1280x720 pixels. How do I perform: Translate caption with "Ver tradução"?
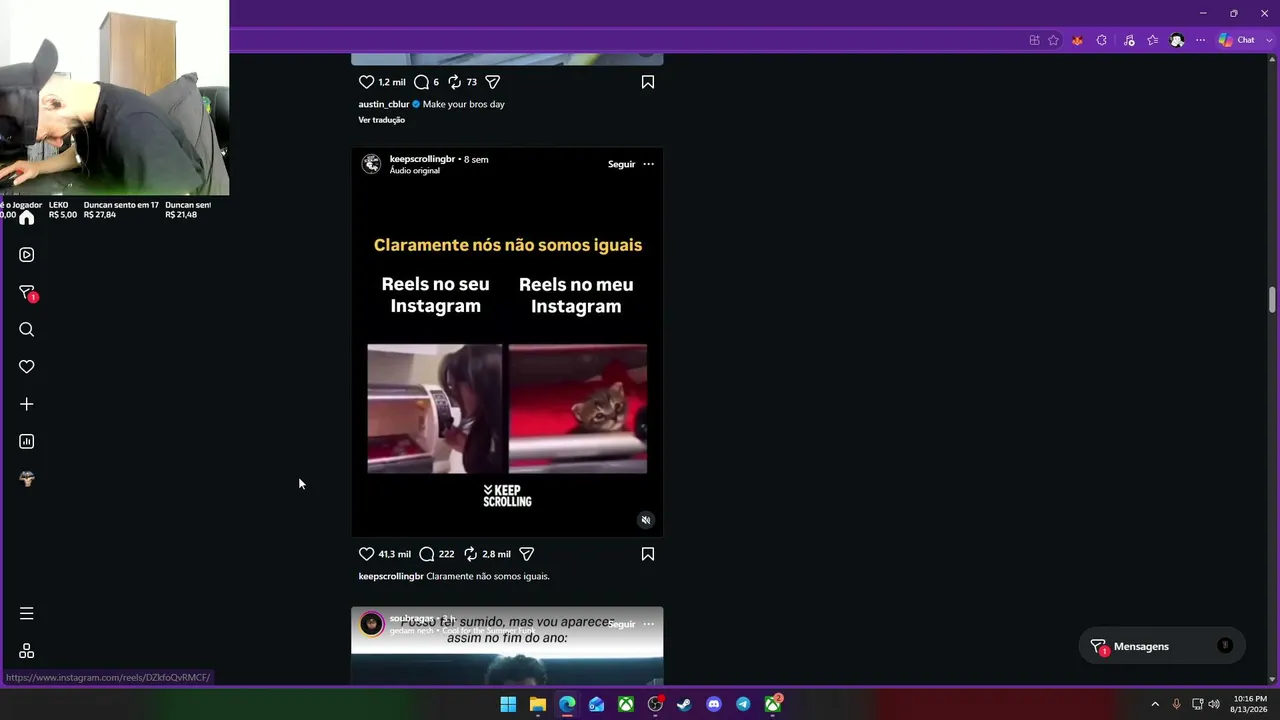(382, 120)
